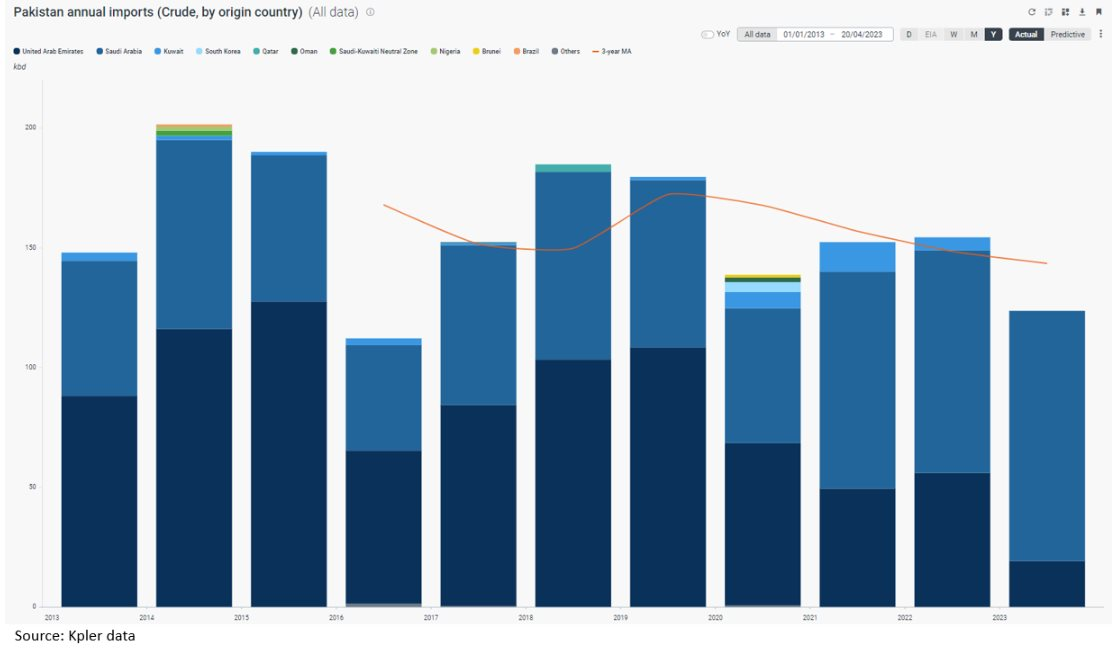This screenshot has width=1115, height=652.
Task: Select the Actual data mode
Action: (x=1025, y=34)
